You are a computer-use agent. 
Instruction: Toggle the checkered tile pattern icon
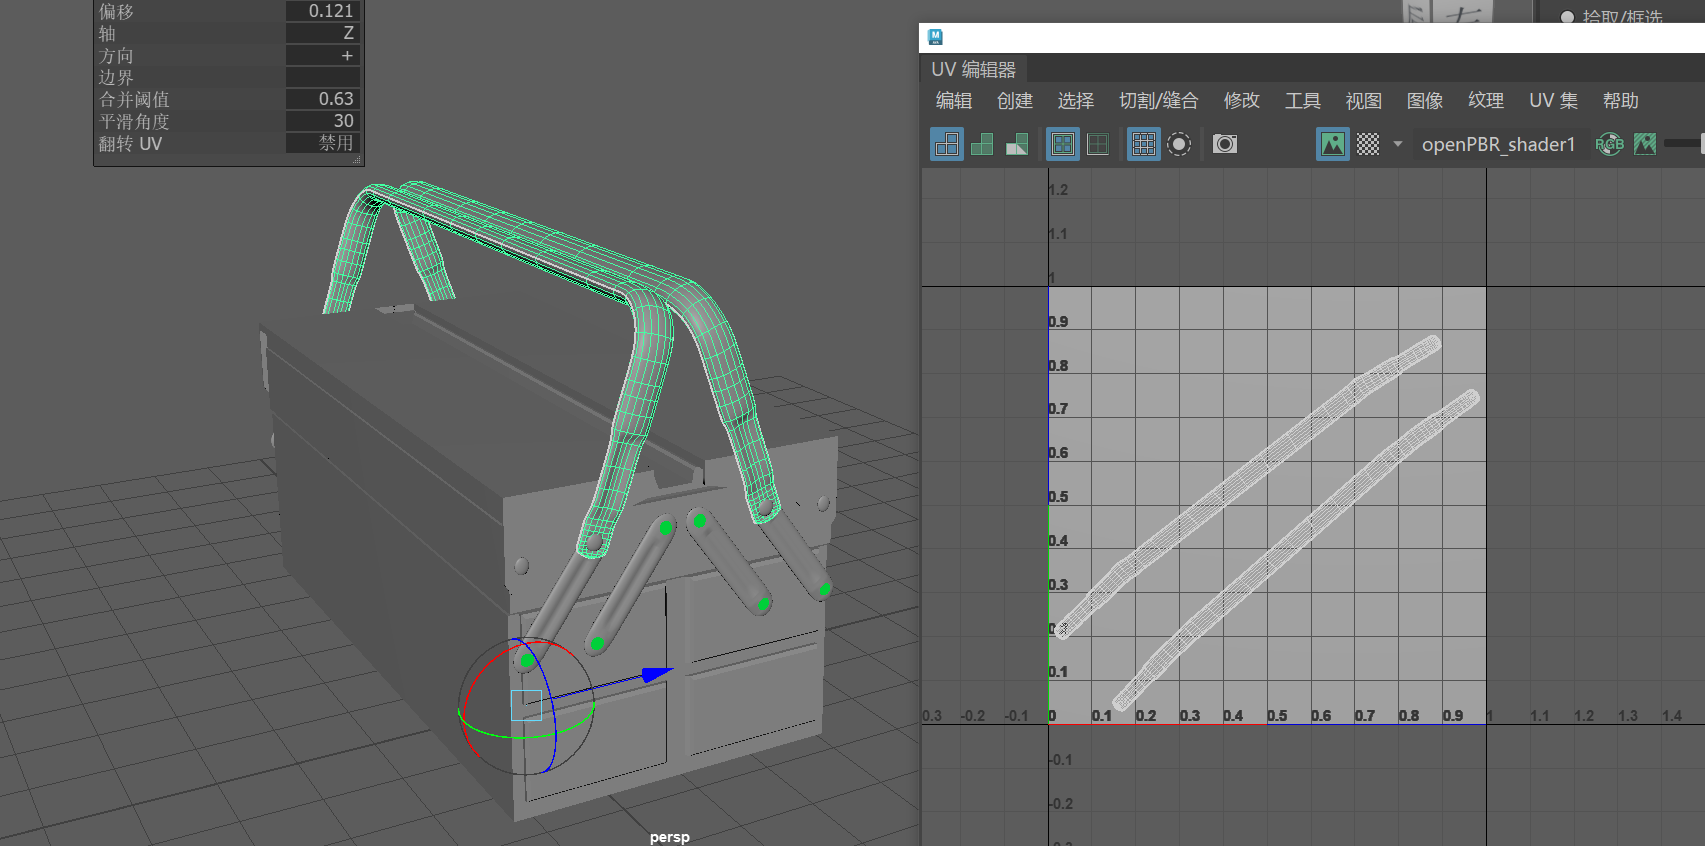(x=1368, y=144)
